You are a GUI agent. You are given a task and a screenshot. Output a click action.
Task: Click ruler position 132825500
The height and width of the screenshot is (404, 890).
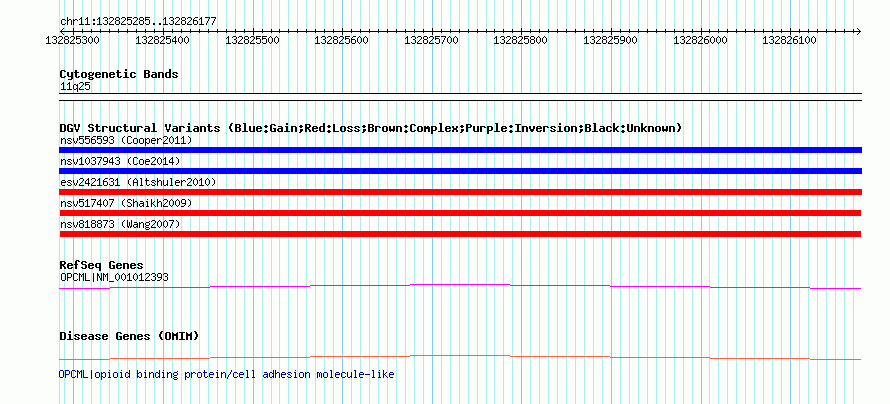(x=252, y=40)
